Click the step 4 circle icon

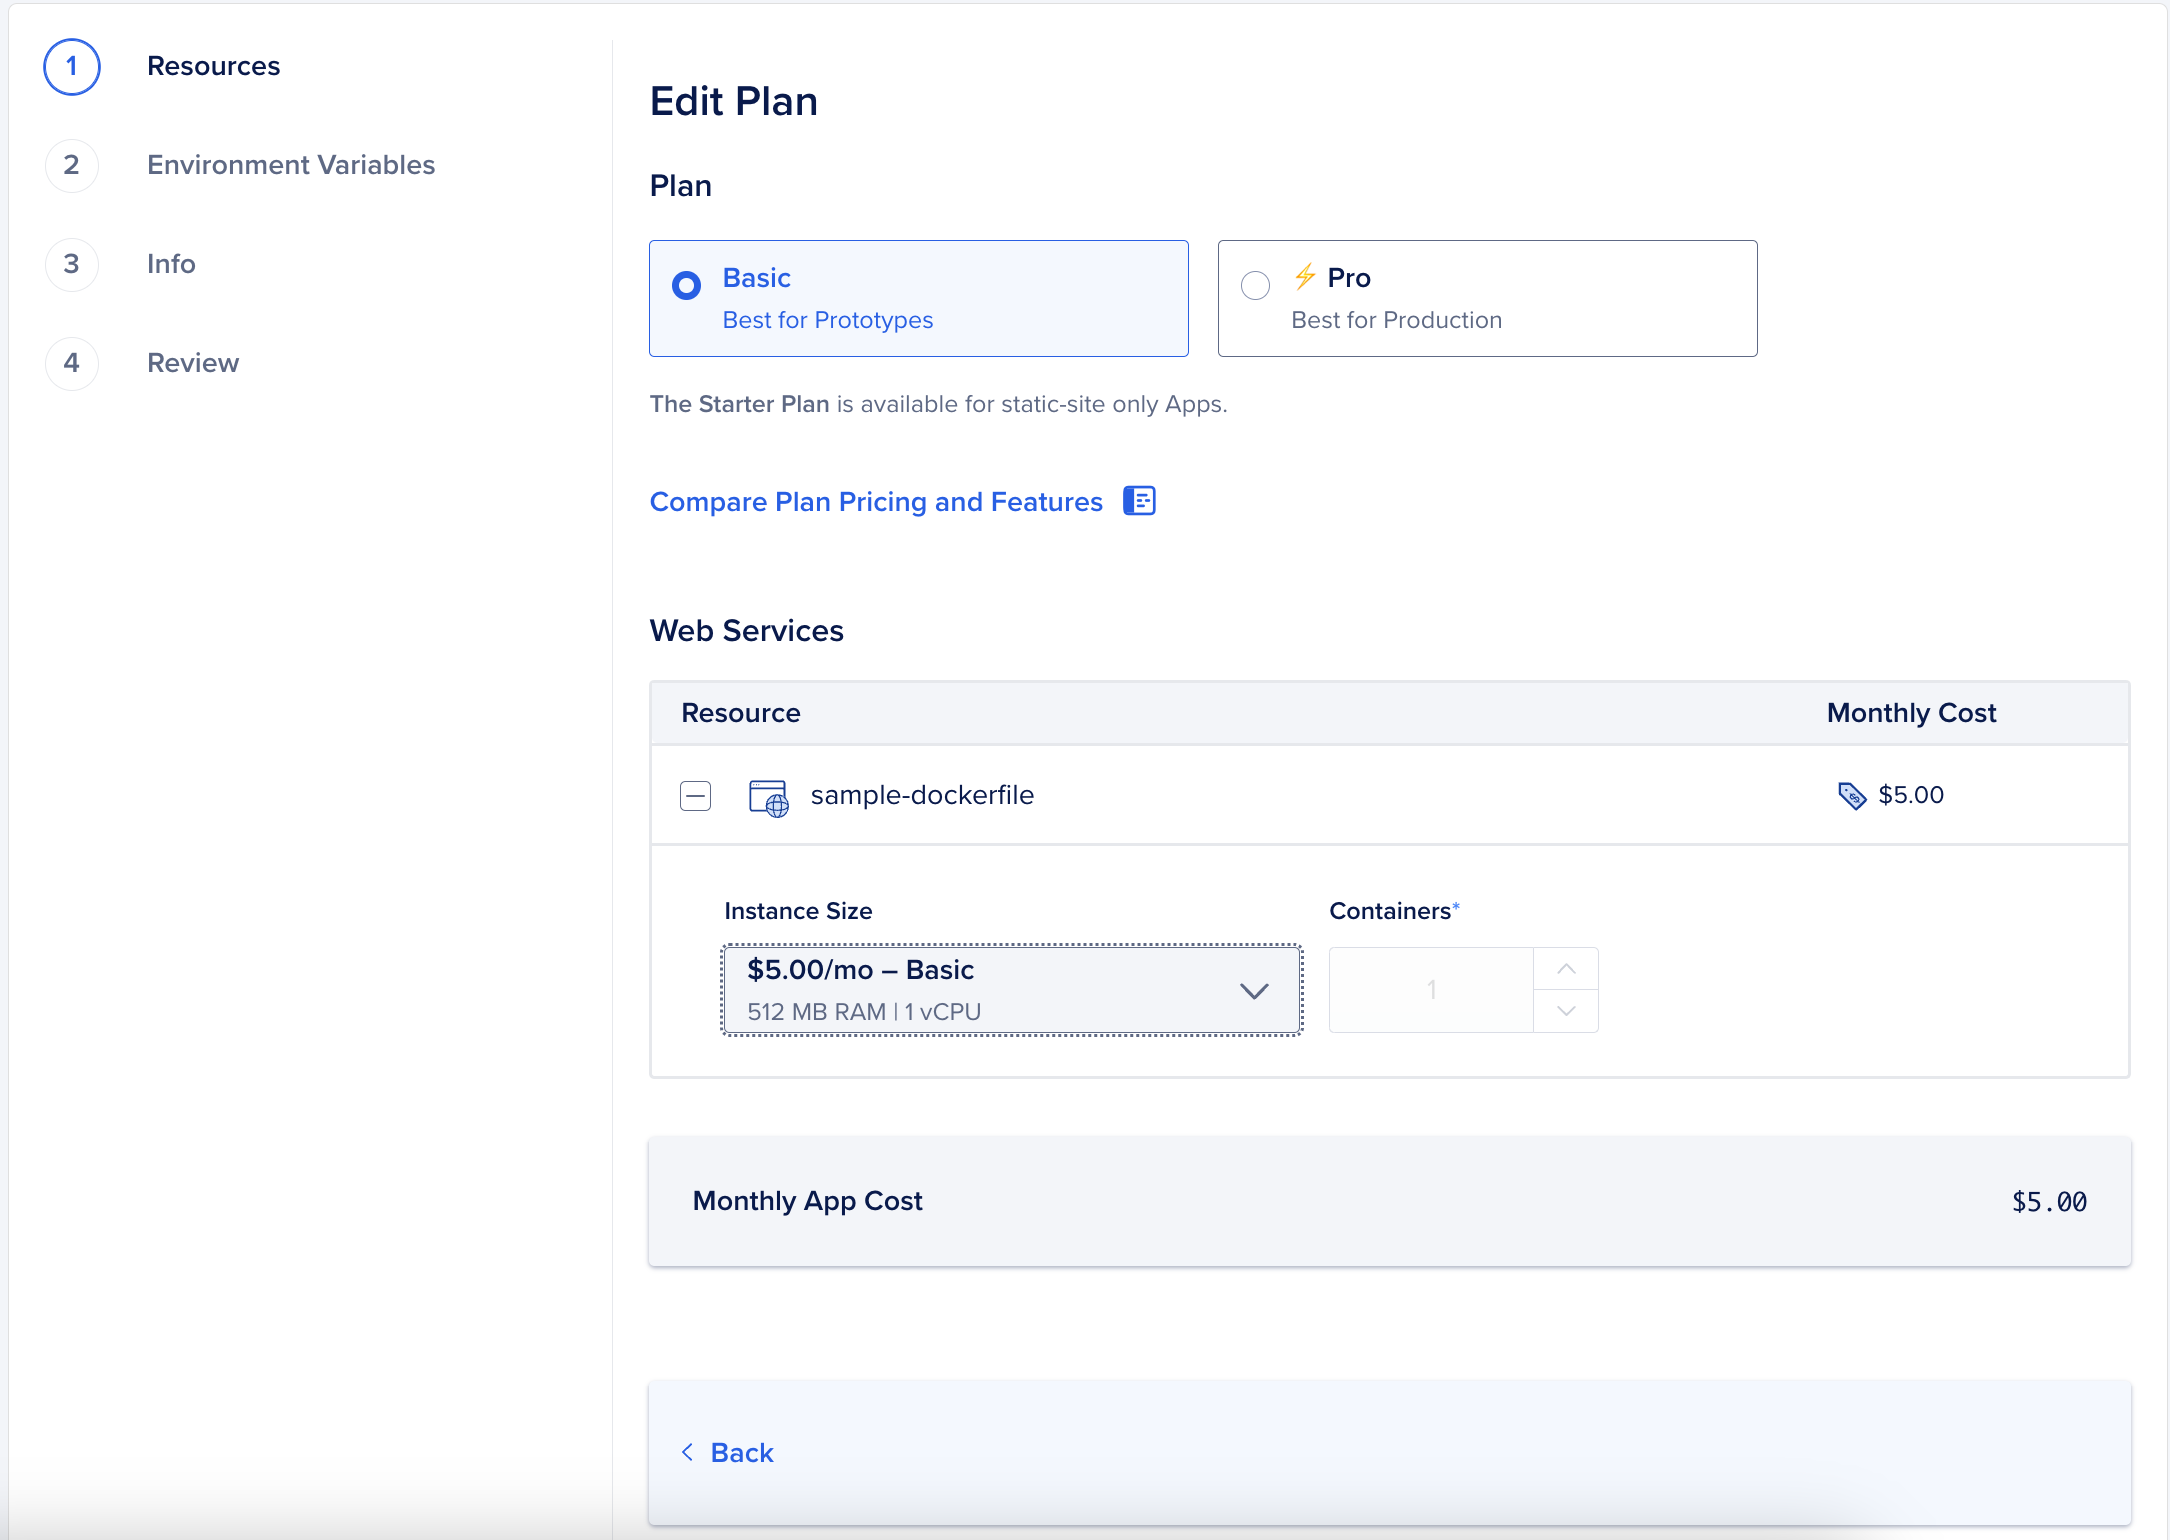point(72,363)
